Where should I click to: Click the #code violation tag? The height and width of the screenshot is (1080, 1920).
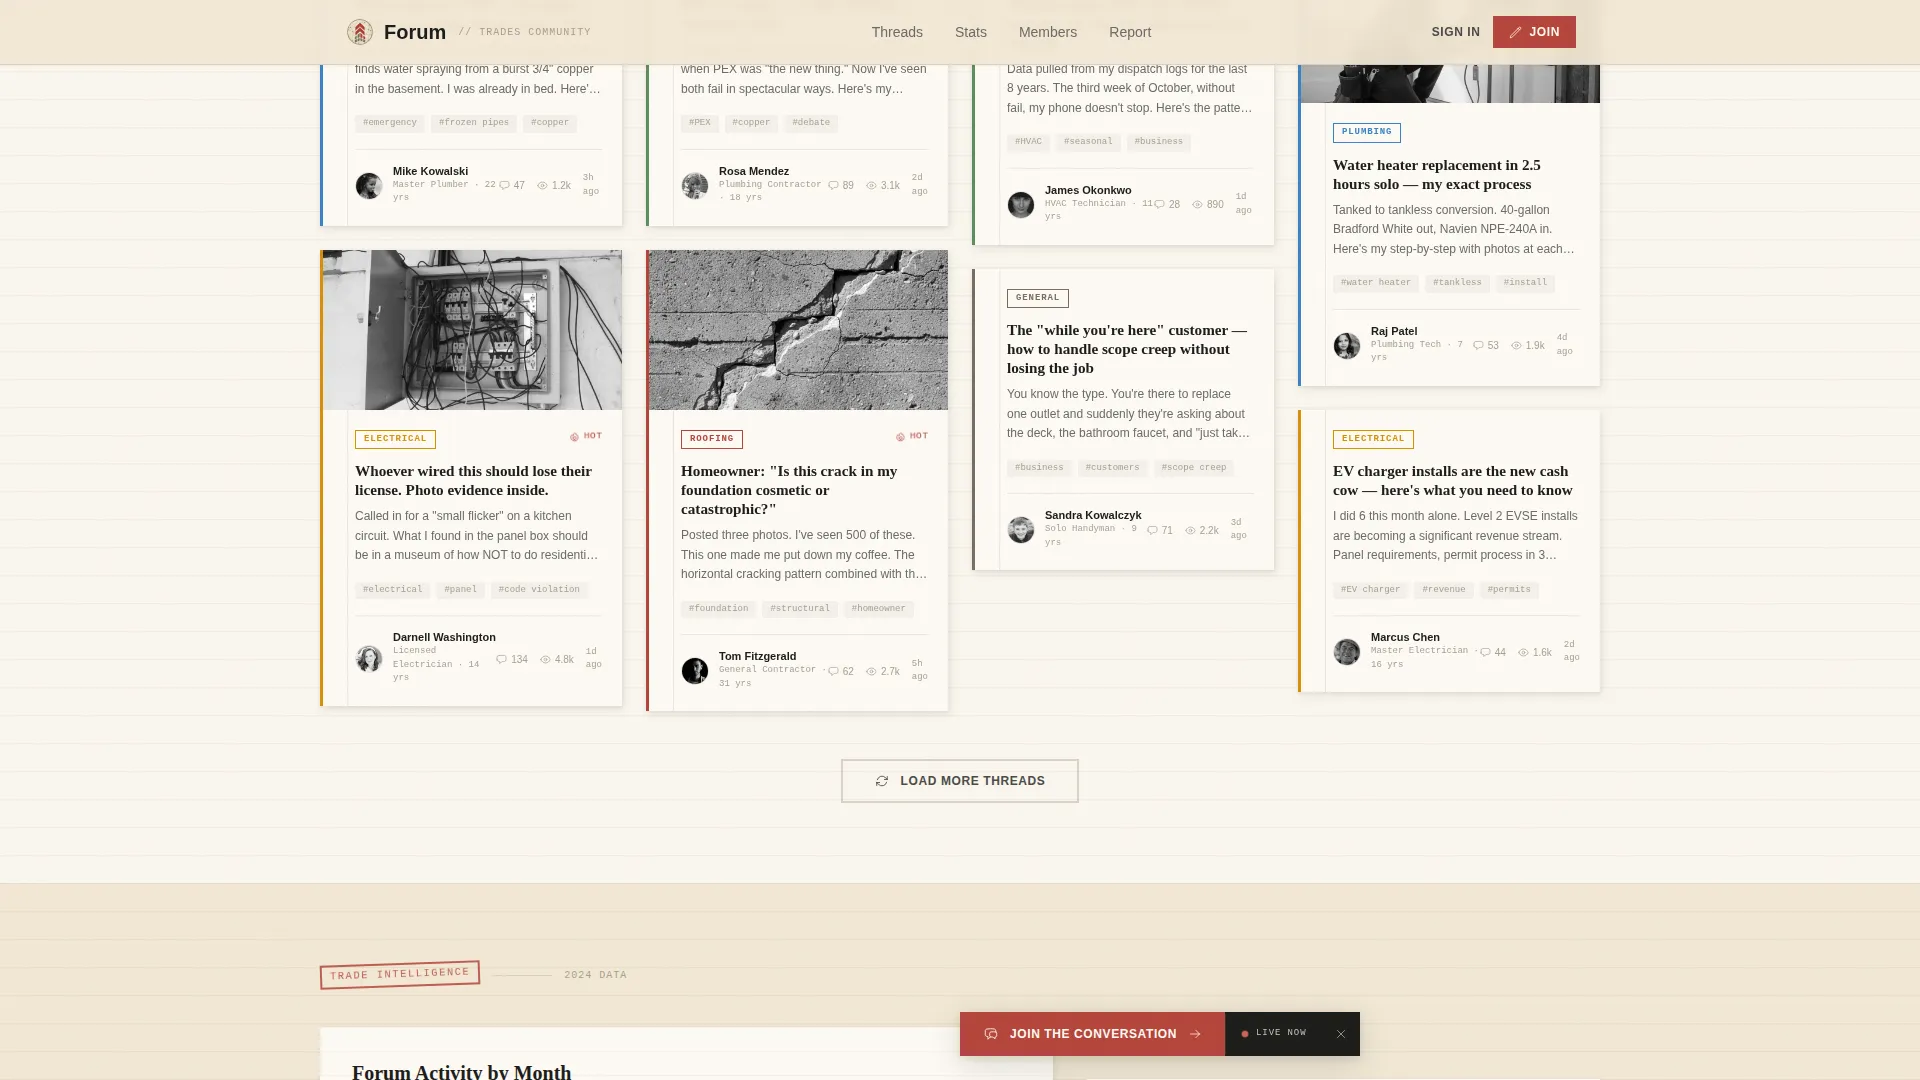(539, 590)
